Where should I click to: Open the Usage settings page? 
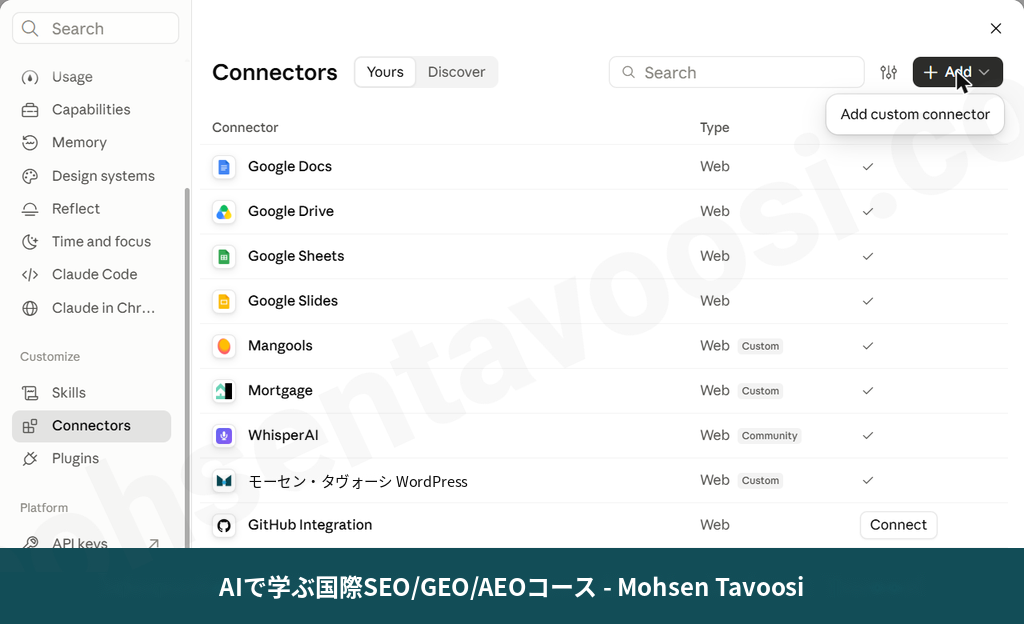pyautogui.click(x=91, y=77)
